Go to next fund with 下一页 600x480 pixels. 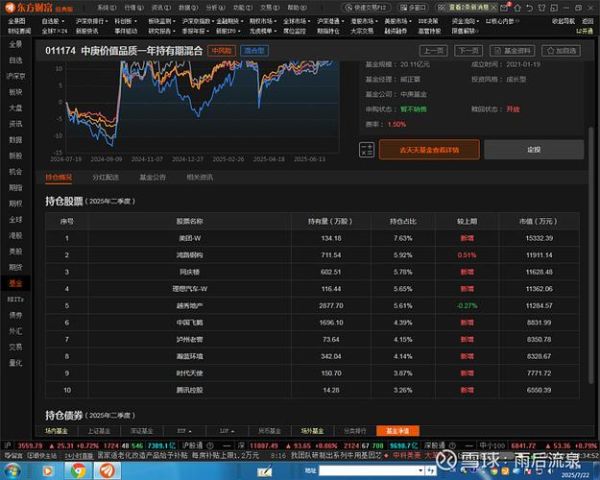point(467,49)
